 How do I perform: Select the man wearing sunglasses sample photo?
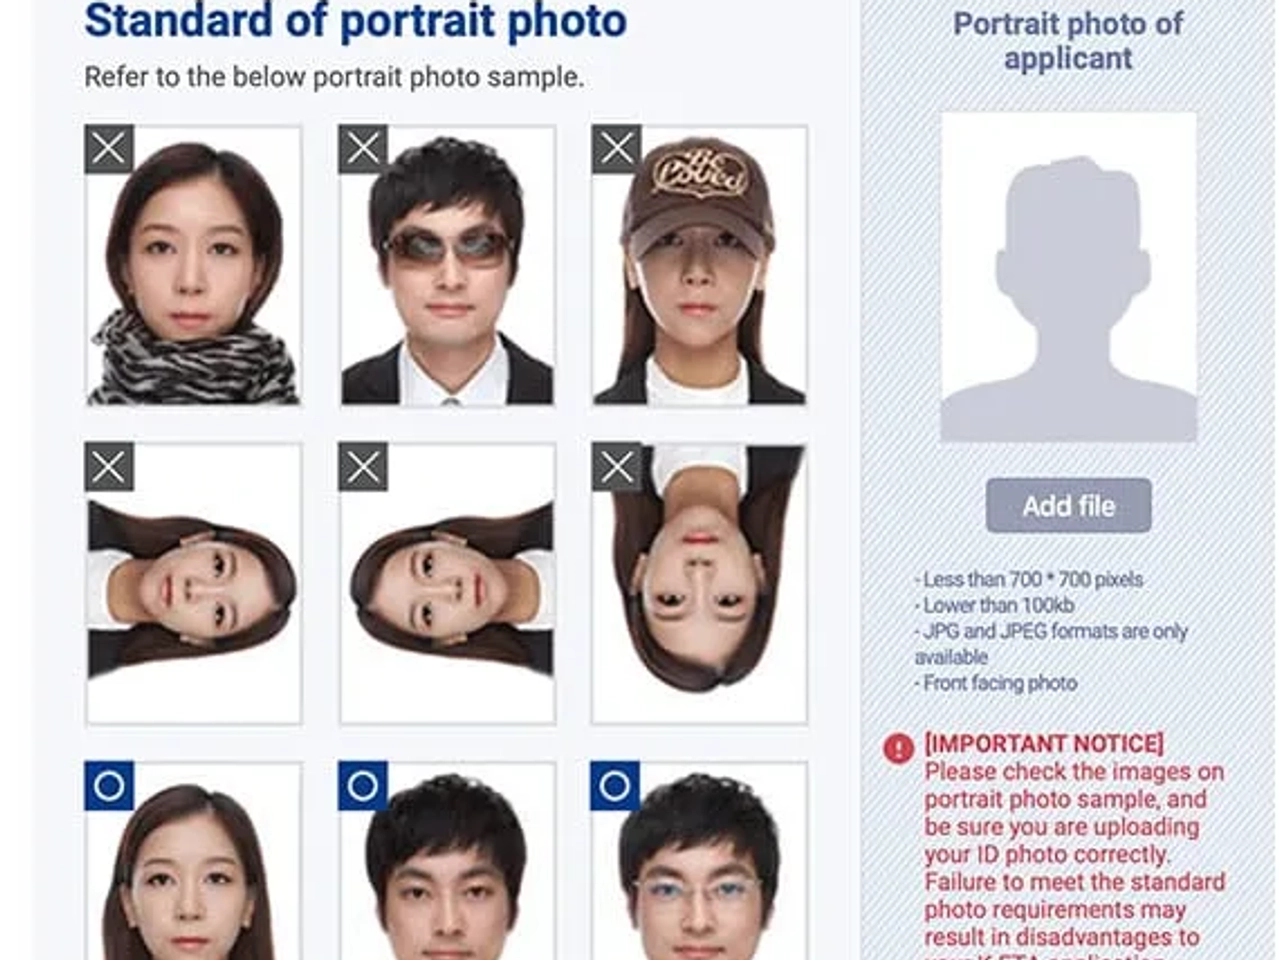pyautogui.click(x=447, y=265)
